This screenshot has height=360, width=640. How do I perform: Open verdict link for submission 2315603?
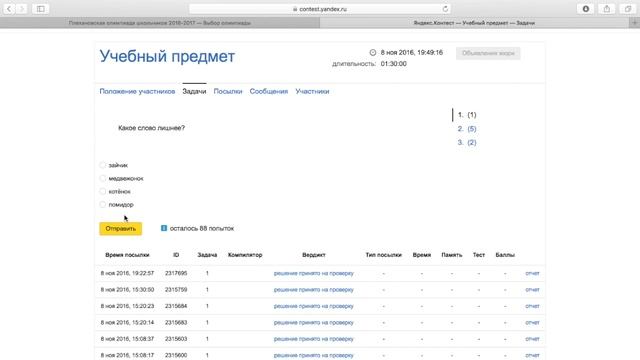pyautogui.click(x=313, y=339)
